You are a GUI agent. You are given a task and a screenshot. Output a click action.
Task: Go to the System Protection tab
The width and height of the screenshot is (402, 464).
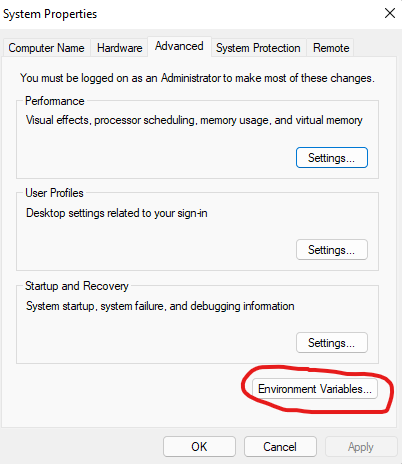(258, 48)
